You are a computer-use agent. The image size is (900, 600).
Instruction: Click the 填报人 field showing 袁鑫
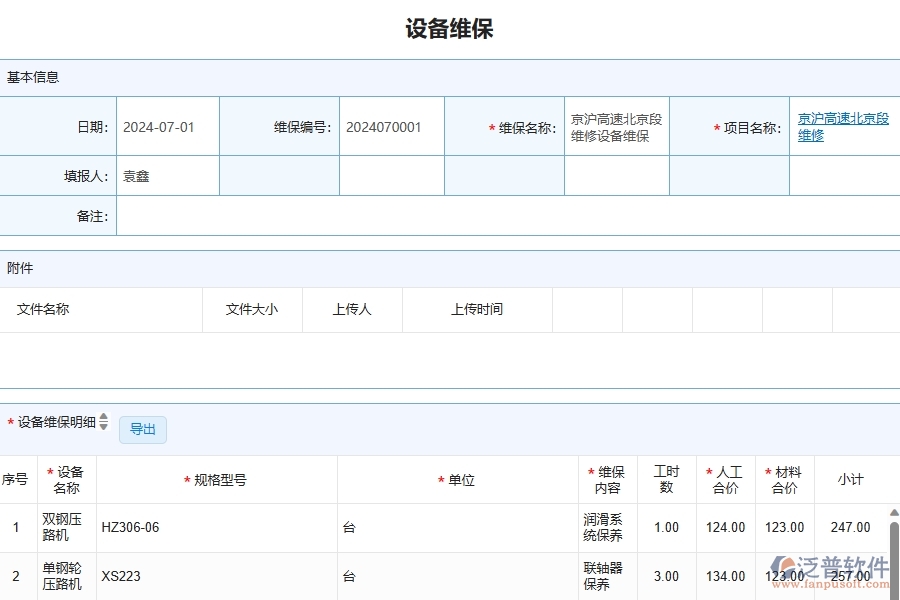point(167,174)
